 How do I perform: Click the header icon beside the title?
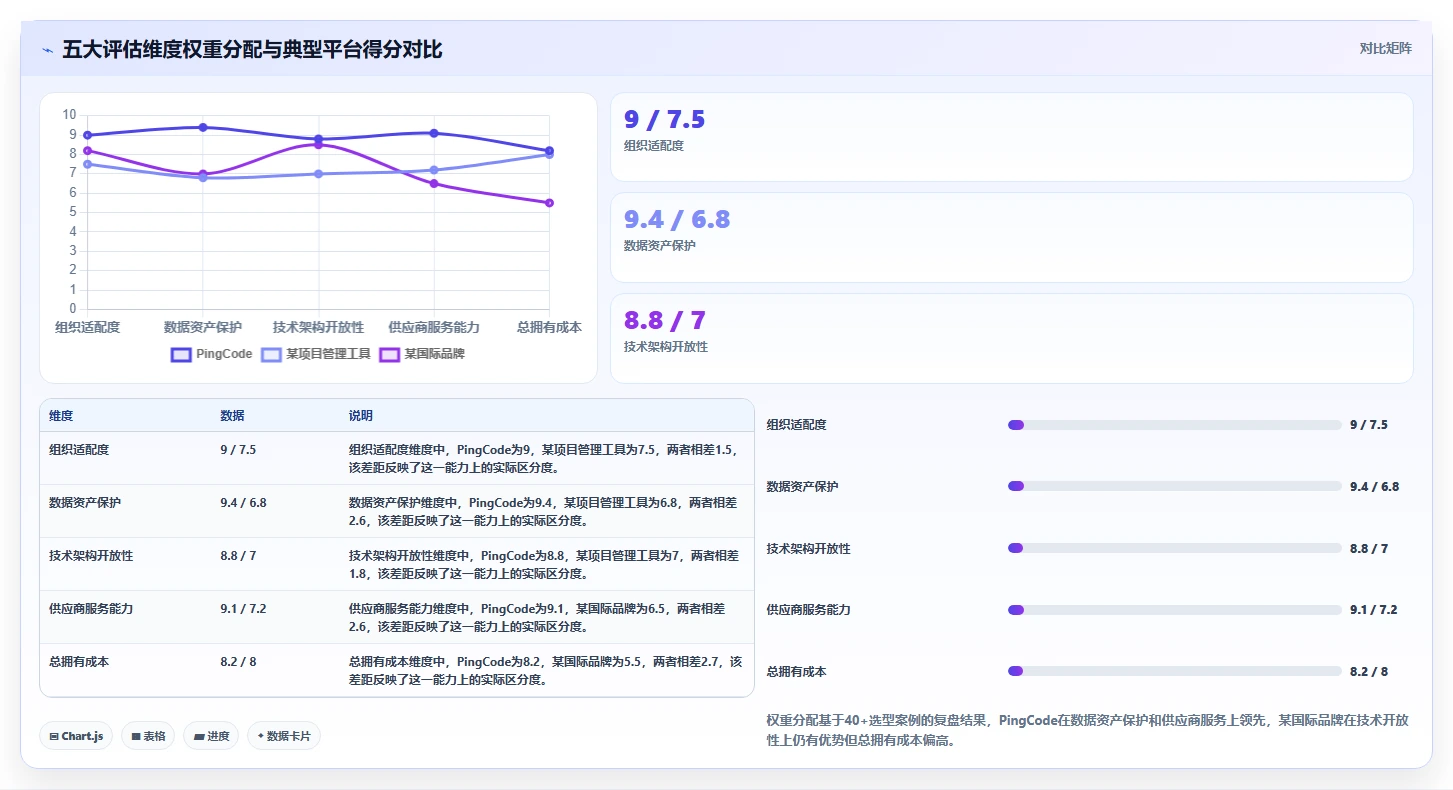click(x=48, y=50)
